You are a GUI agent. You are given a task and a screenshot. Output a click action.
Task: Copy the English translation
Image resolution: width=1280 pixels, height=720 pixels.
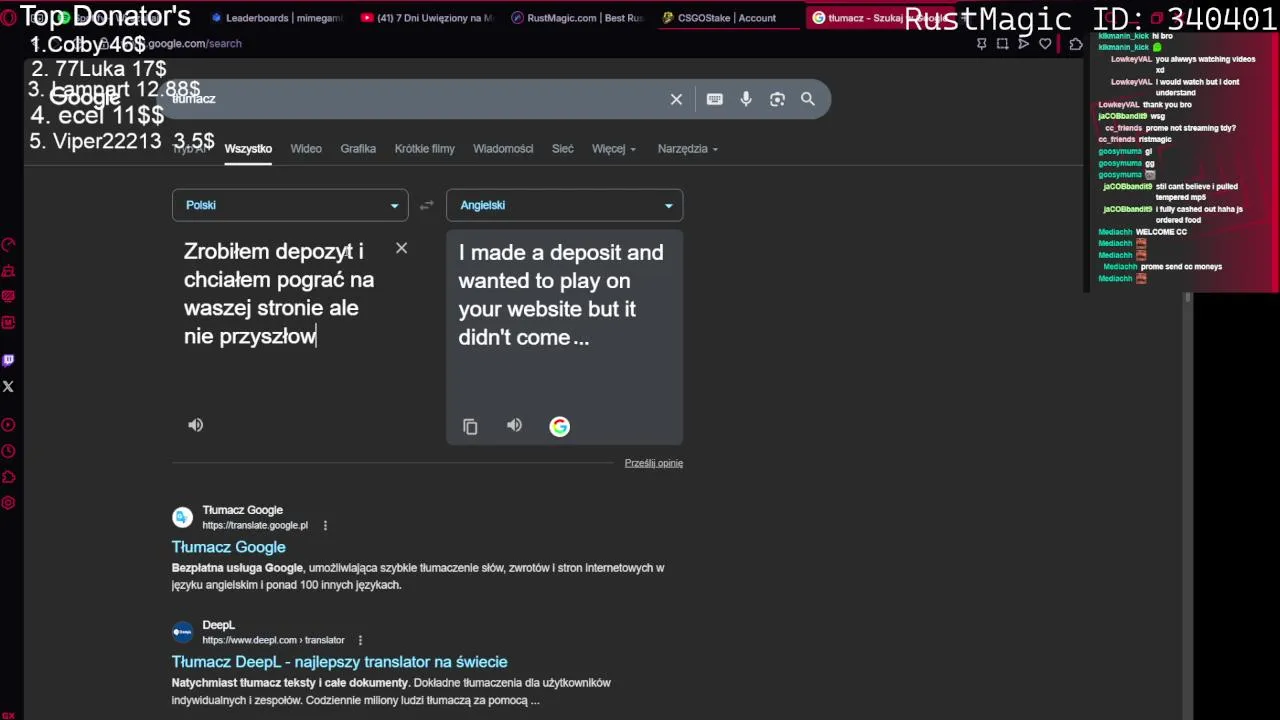point(470,427)
